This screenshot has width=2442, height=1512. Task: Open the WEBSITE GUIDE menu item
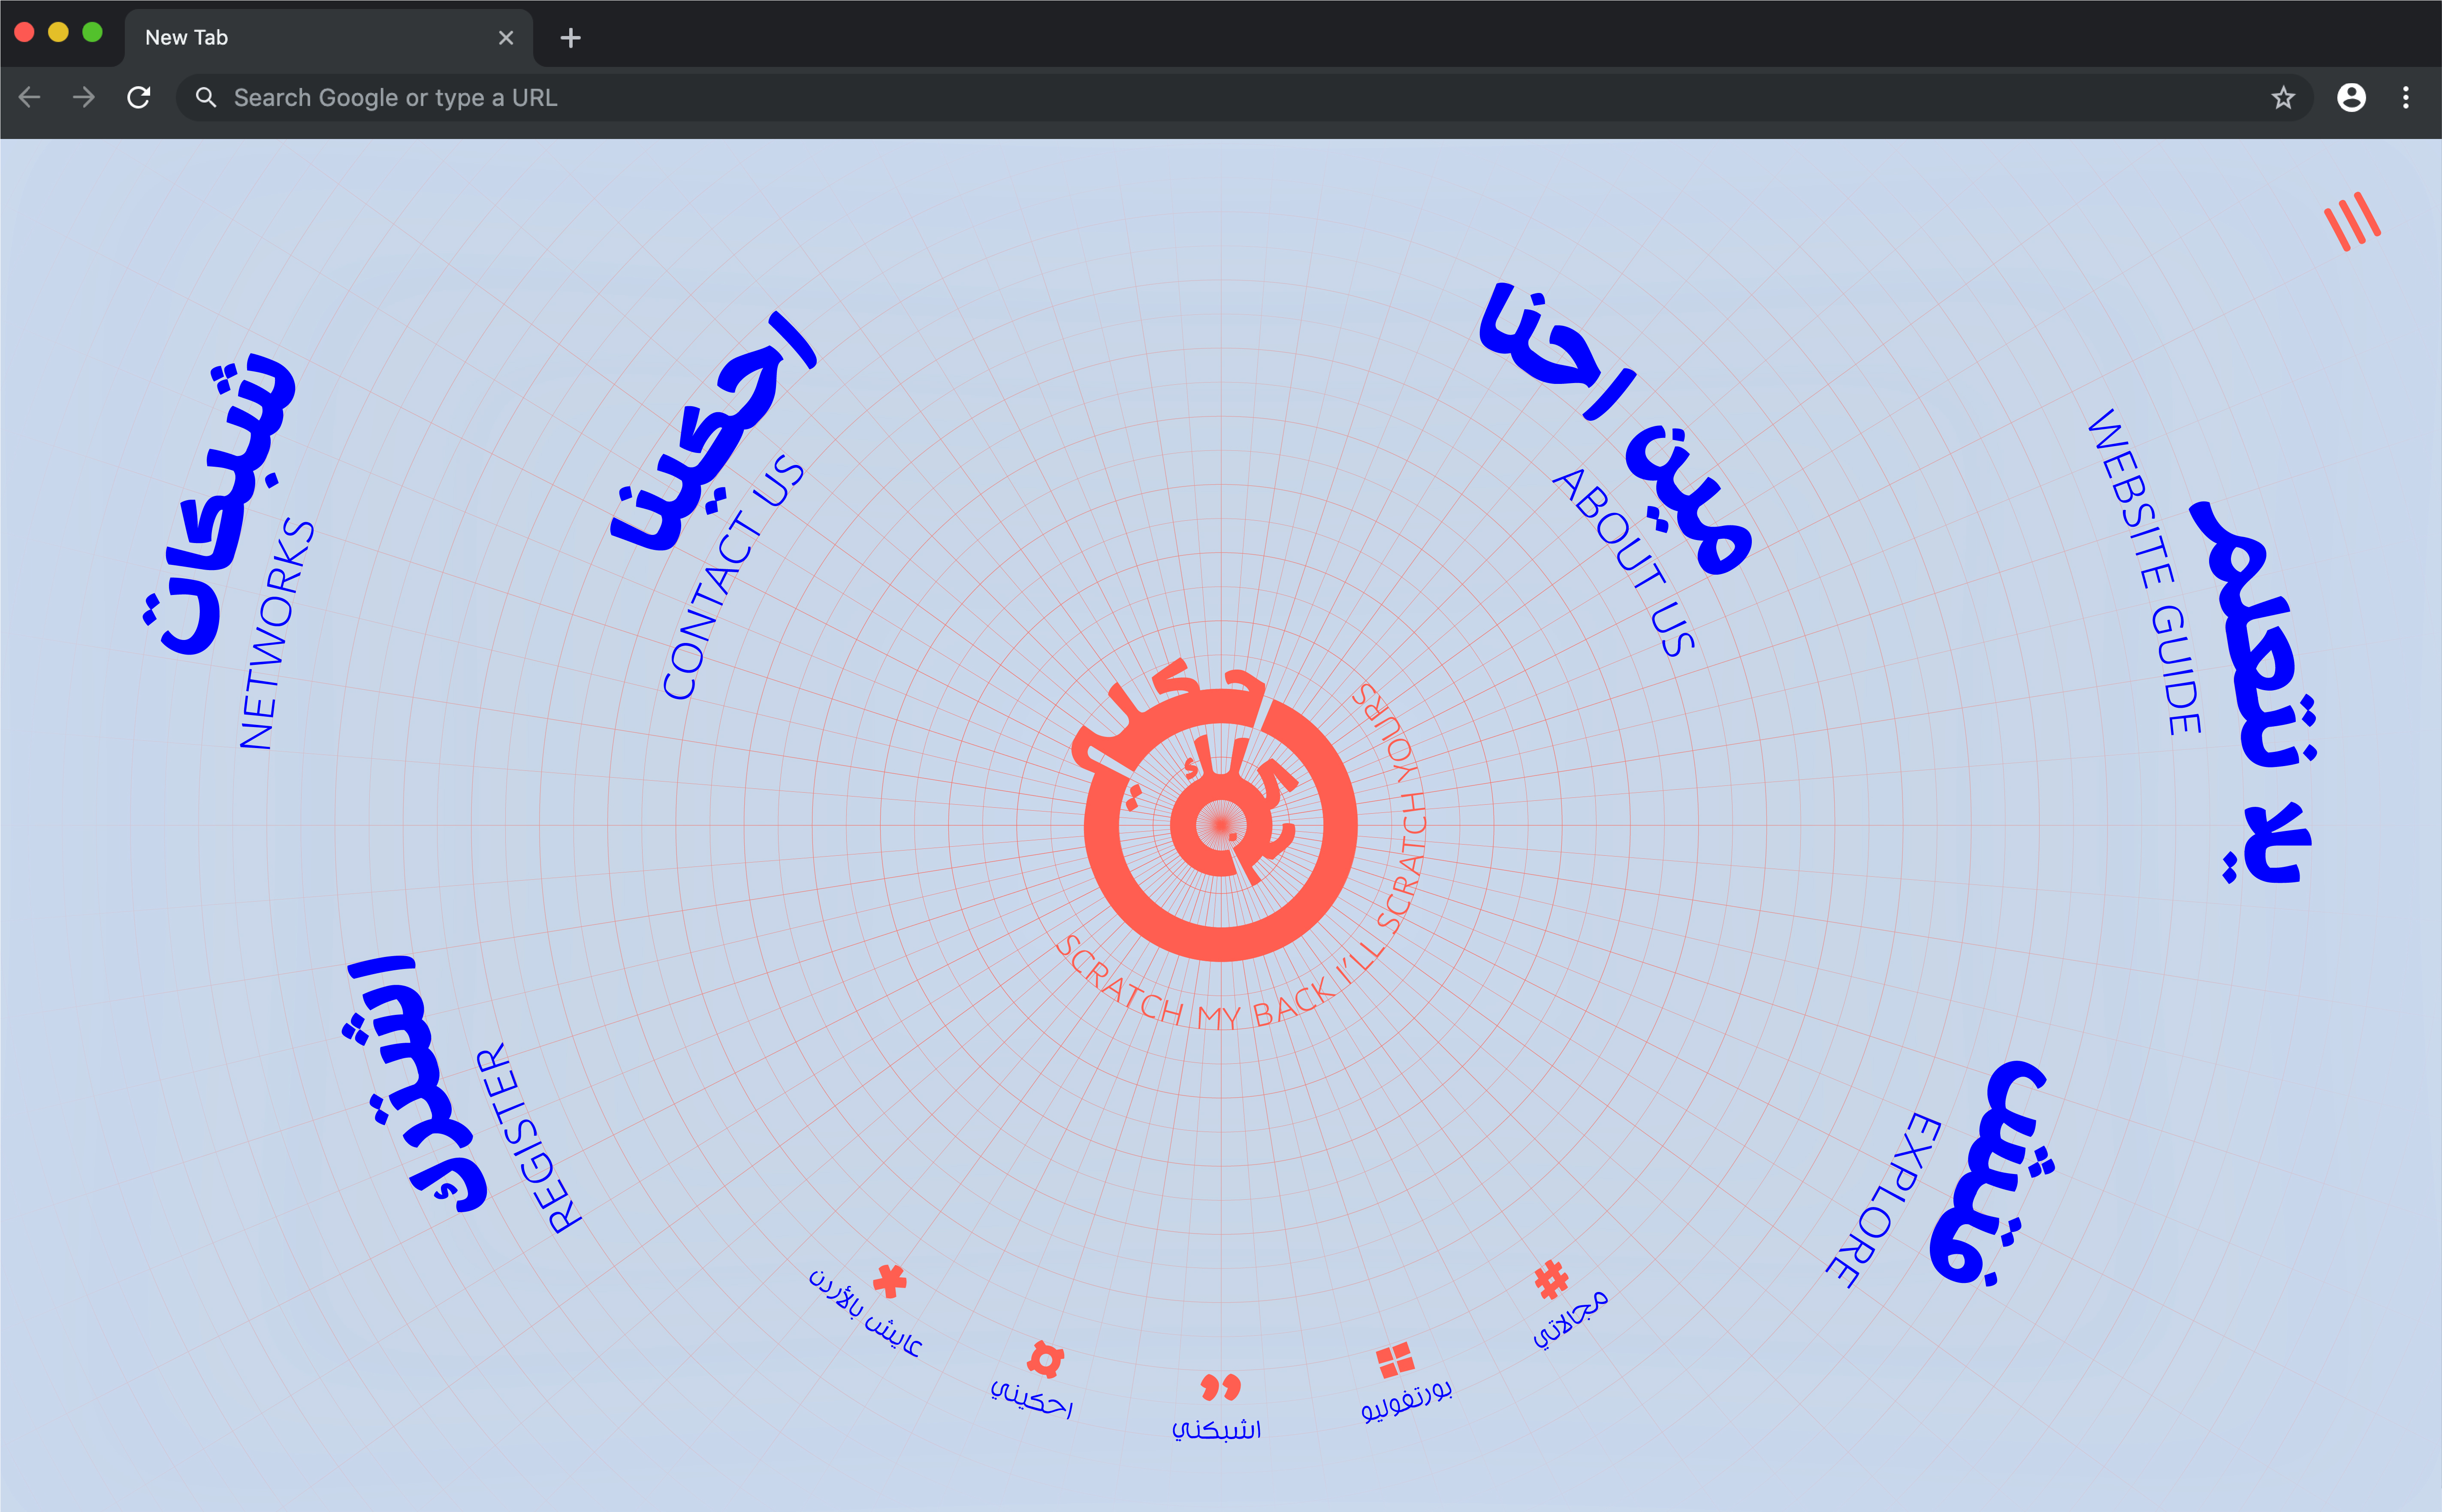point(2146,572)
